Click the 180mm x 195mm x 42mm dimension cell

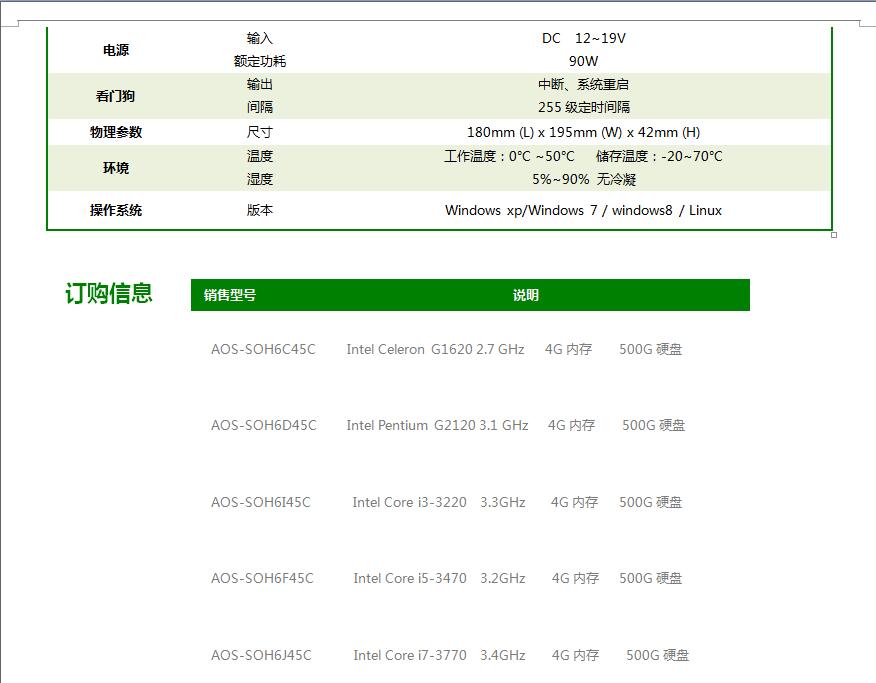click(583, 132)
